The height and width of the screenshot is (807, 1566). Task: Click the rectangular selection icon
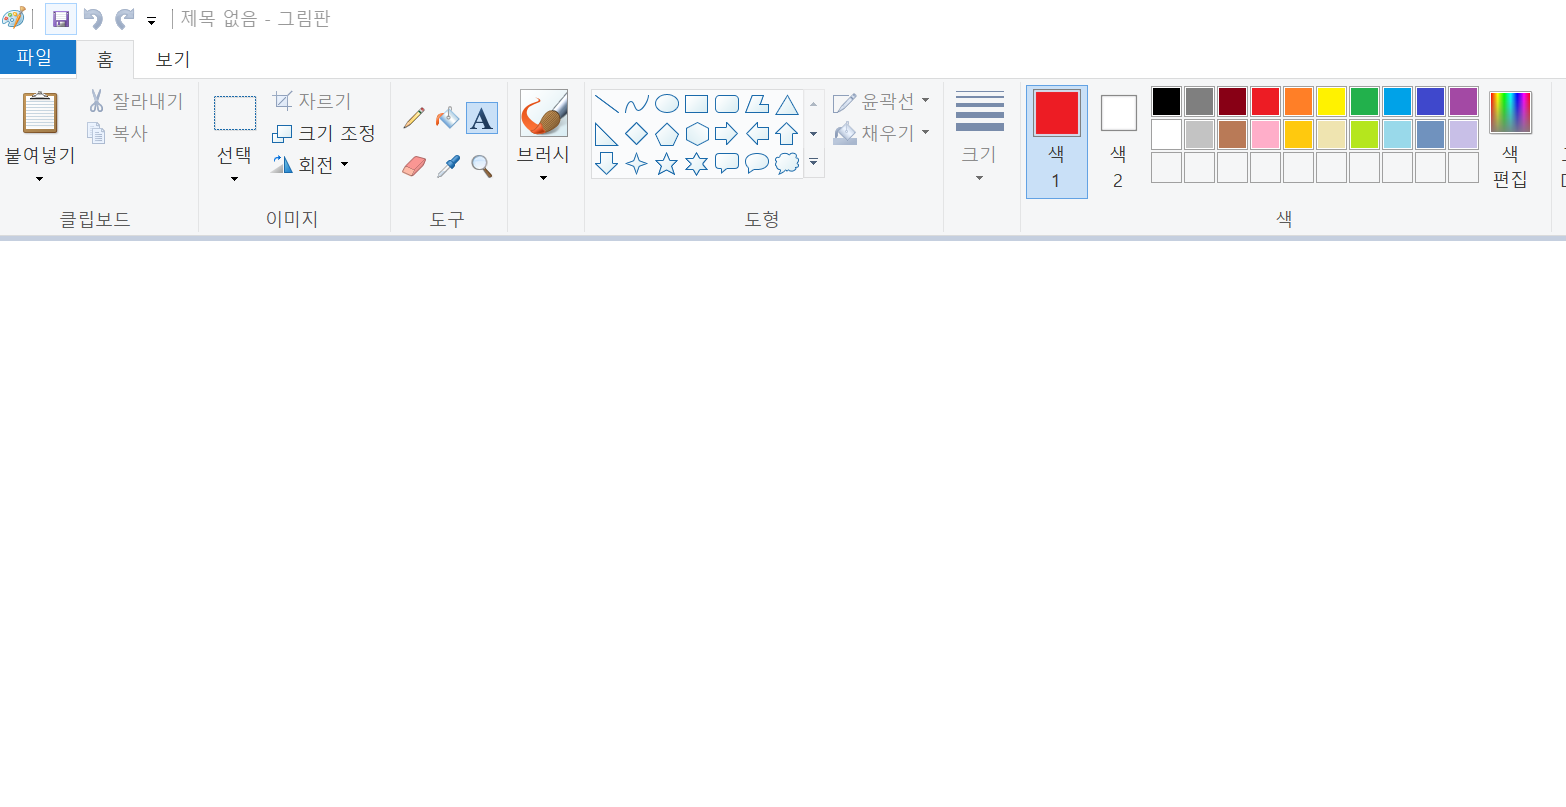(x=235, y=113)
